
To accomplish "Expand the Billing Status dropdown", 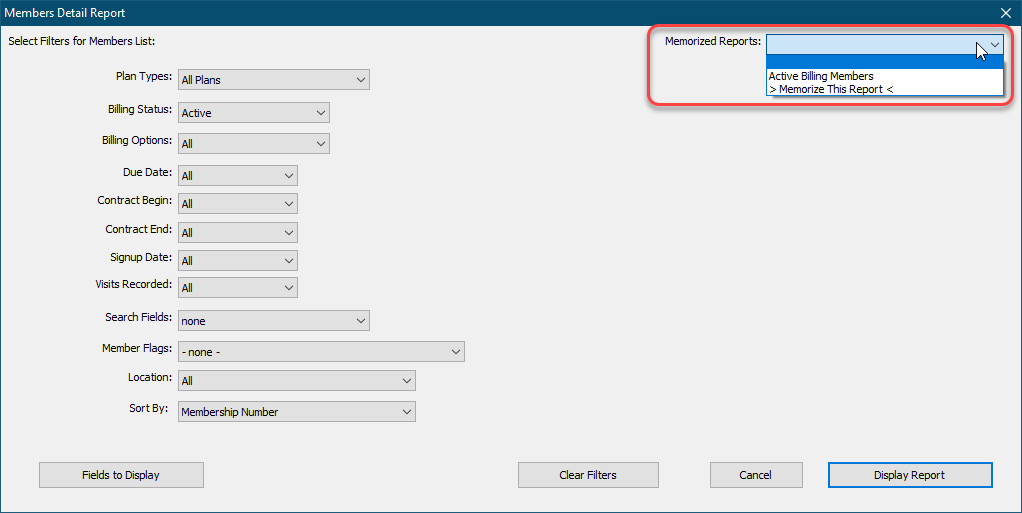I will point(253,113).
